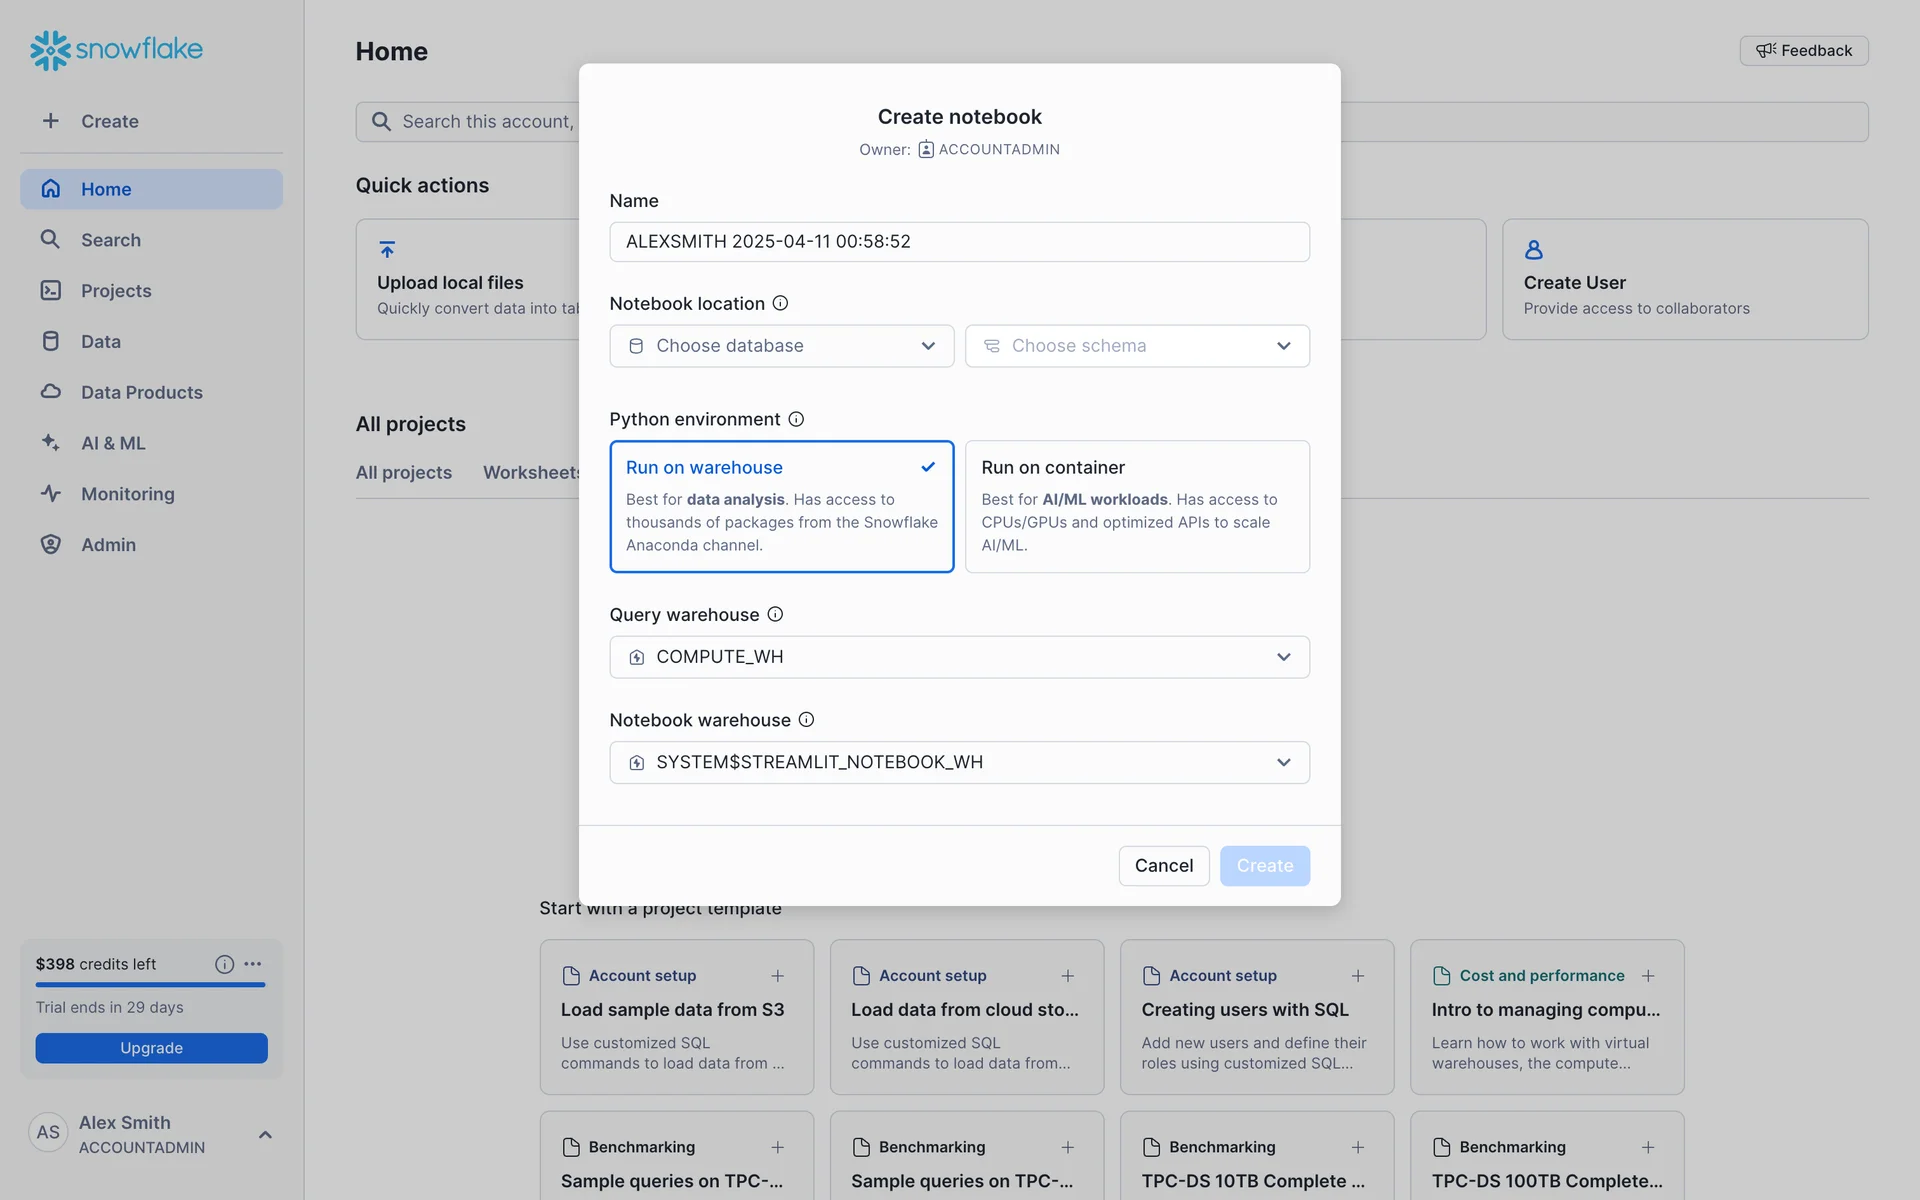This screenshot has height=1200, width=1920.
Task: Select Run on container environment
Action: coord(1136,506)
